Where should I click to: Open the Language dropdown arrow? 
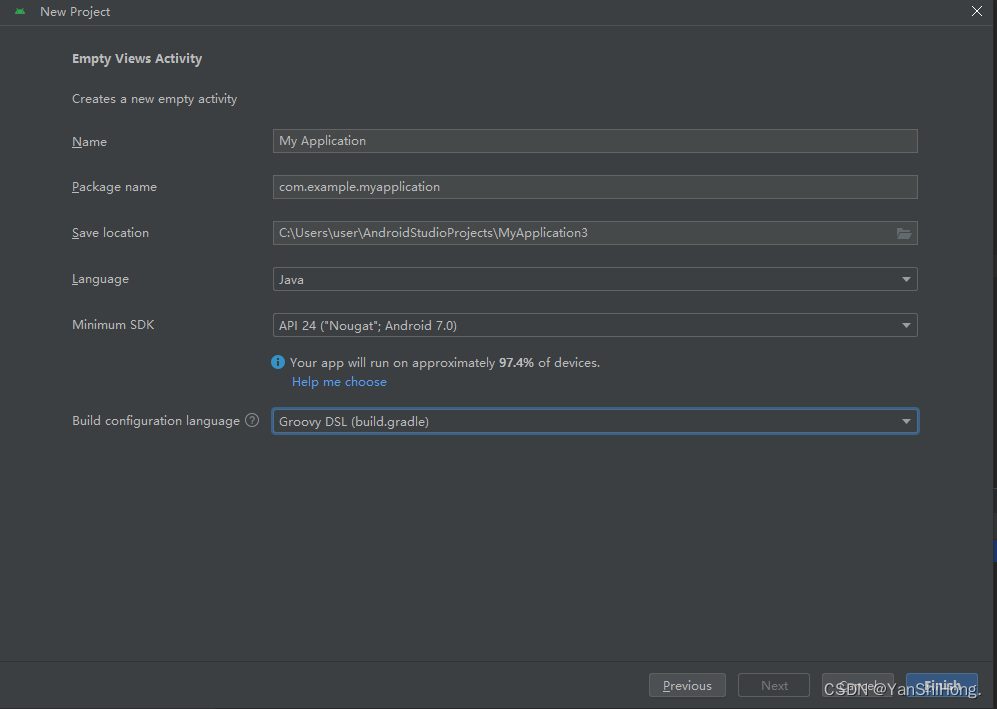click(906, 279)
